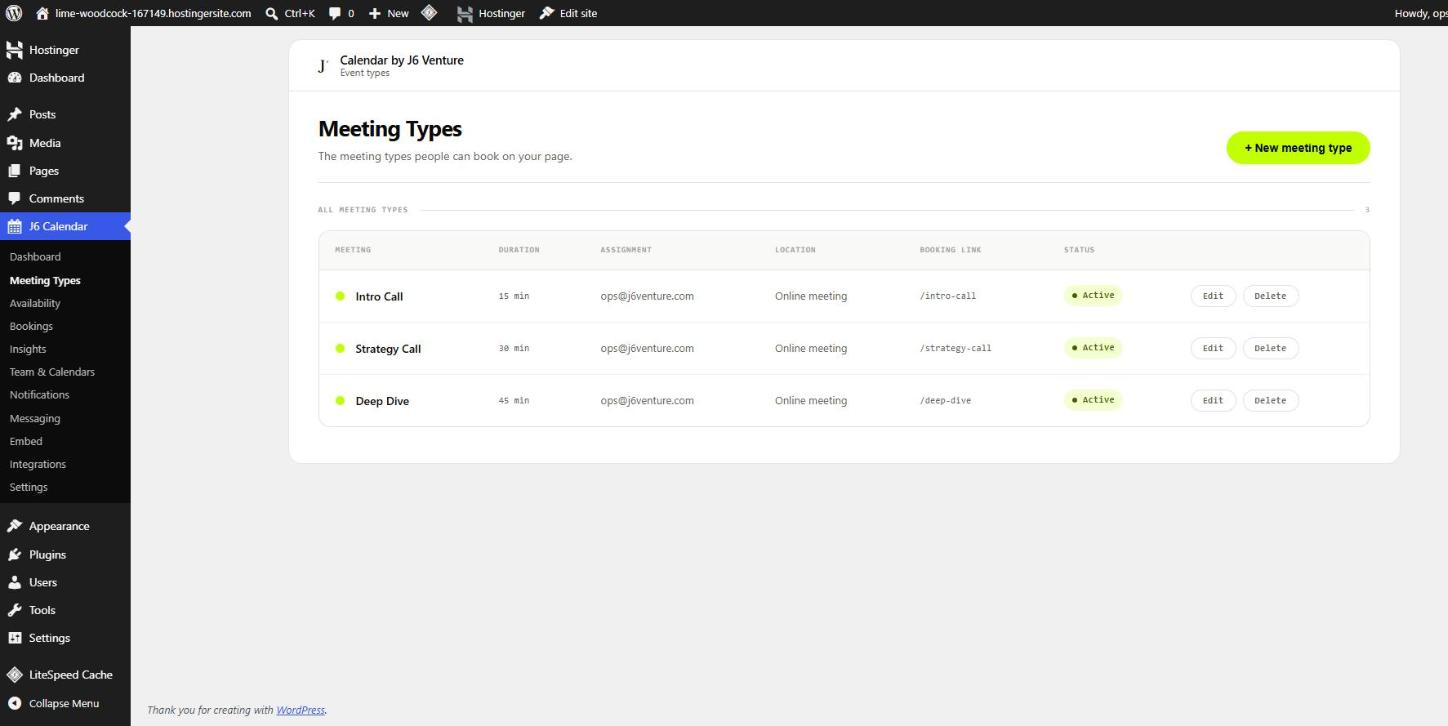Open the Notifications submenu item
Image resolution: width=1448 pixels, height=726 pixels.
39,395
